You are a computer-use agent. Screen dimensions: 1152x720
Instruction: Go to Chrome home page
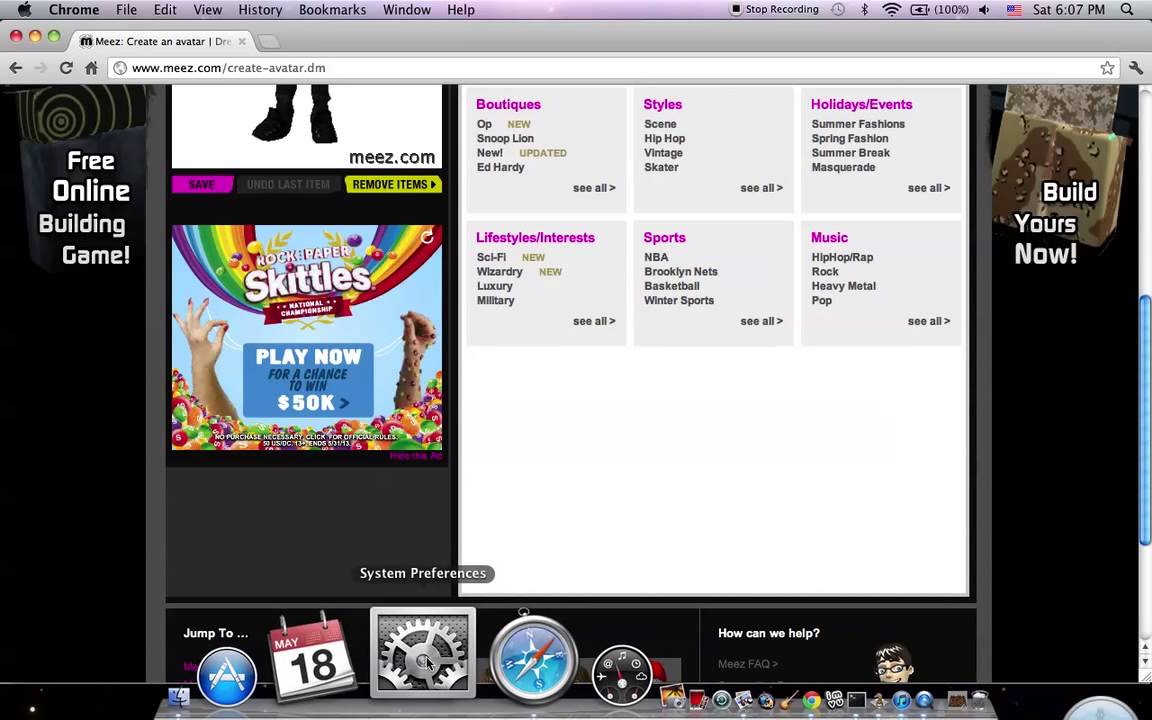pyautogui.click(x=91, y=68)
